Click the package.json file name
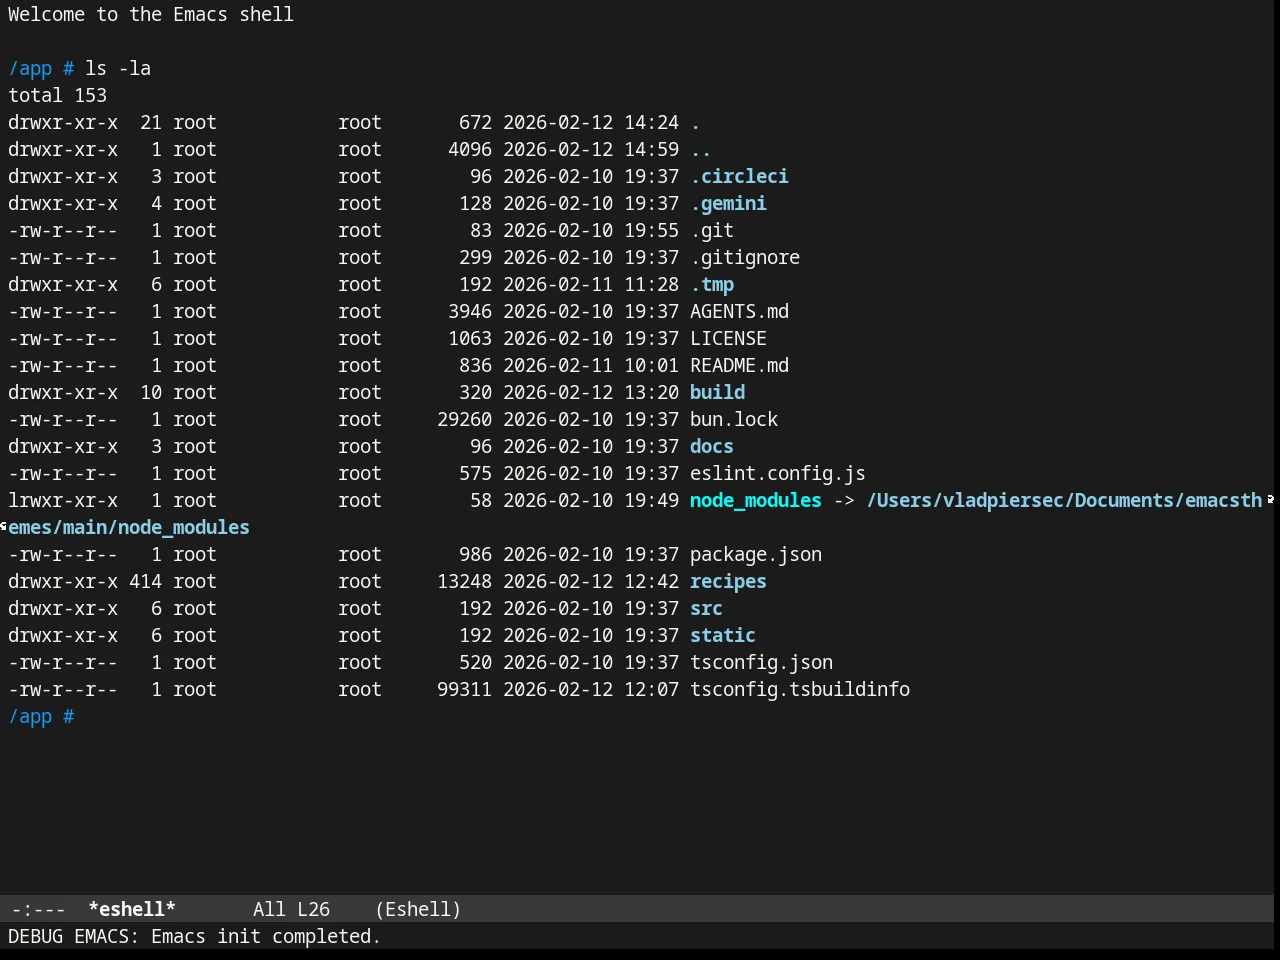 pos(756,554)
